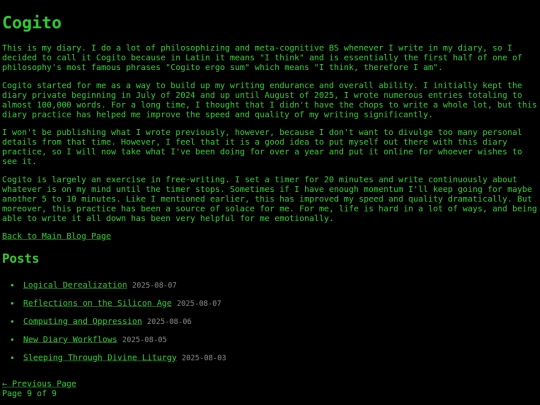Viewport: 540px width, 405px height.
Task: Open the Back to Main Blog Page link
Action: point(56,236)
